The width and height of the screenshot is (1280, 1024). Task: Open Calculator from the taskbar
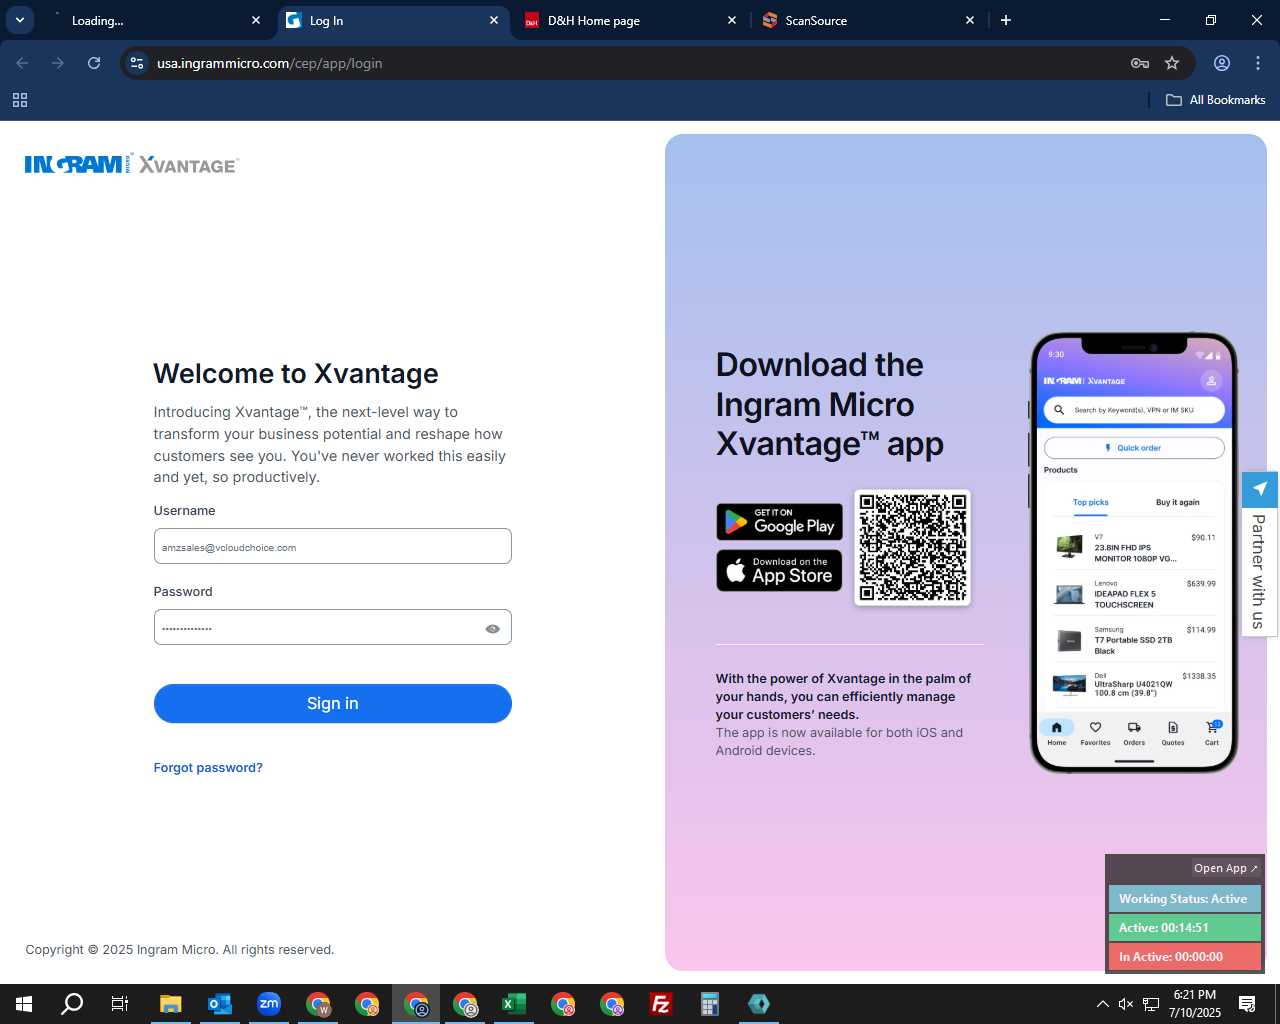click(x=710, y=1004)
